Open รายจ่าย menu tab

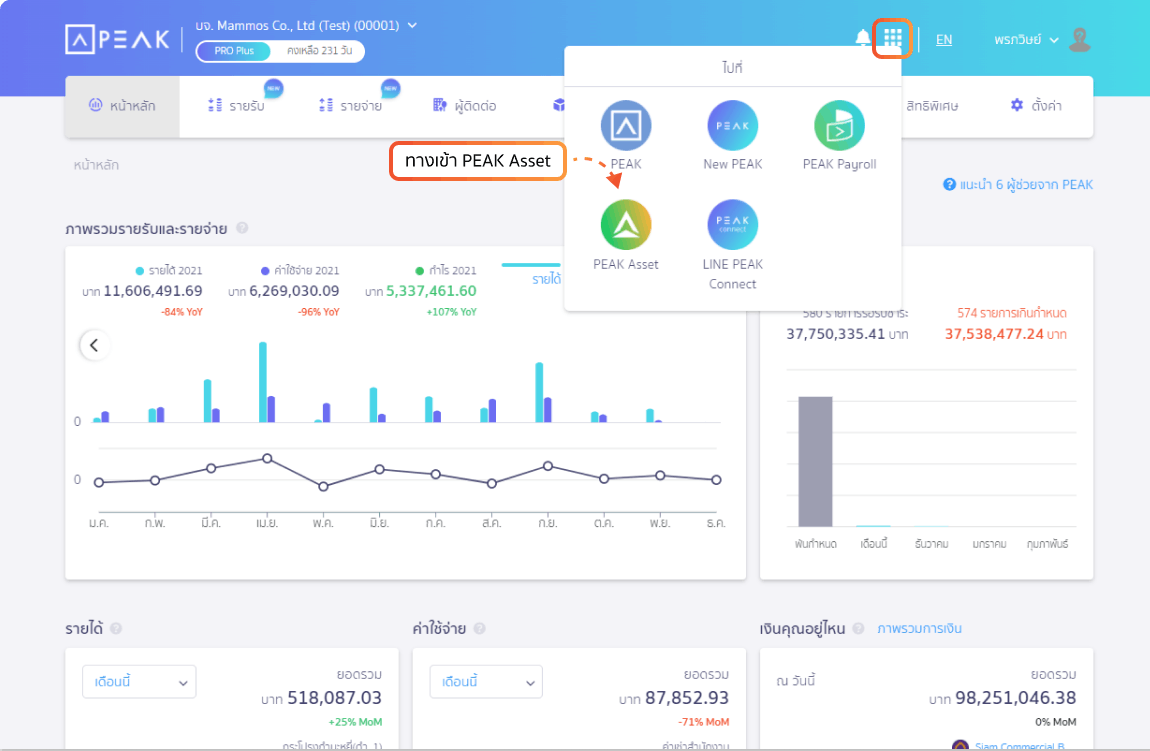tap(351, 106)
